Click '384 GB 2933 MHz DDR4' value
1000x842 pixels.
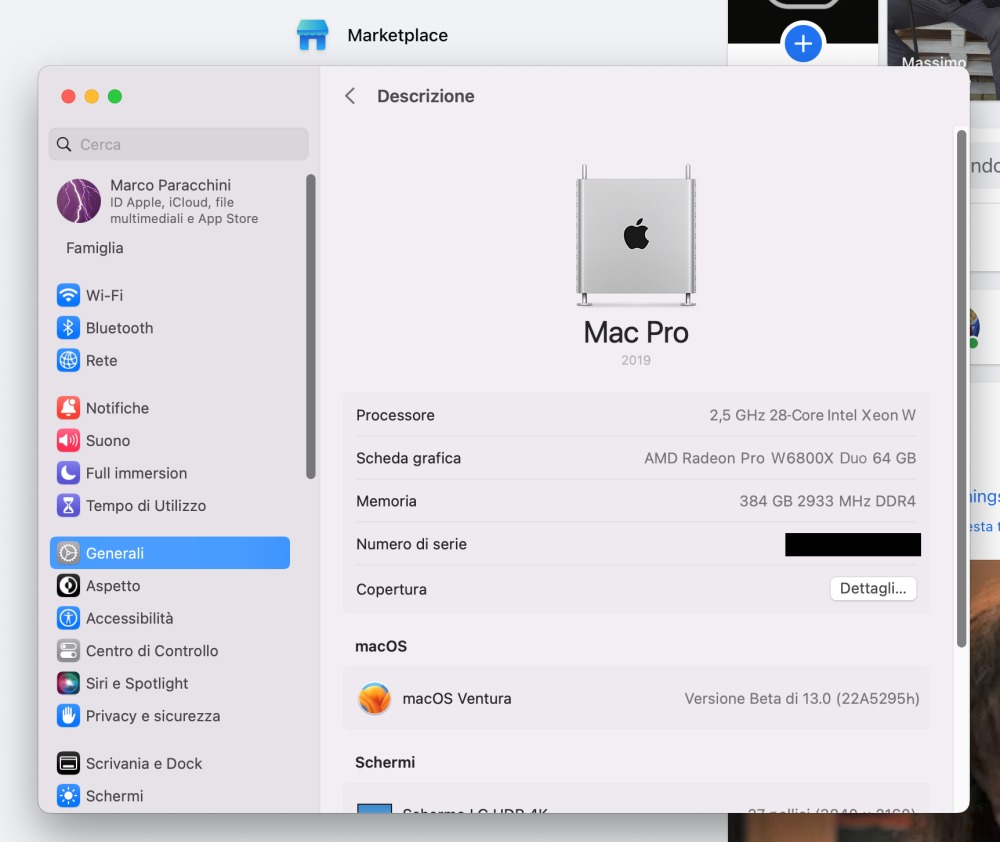click(x=827, y=501)
